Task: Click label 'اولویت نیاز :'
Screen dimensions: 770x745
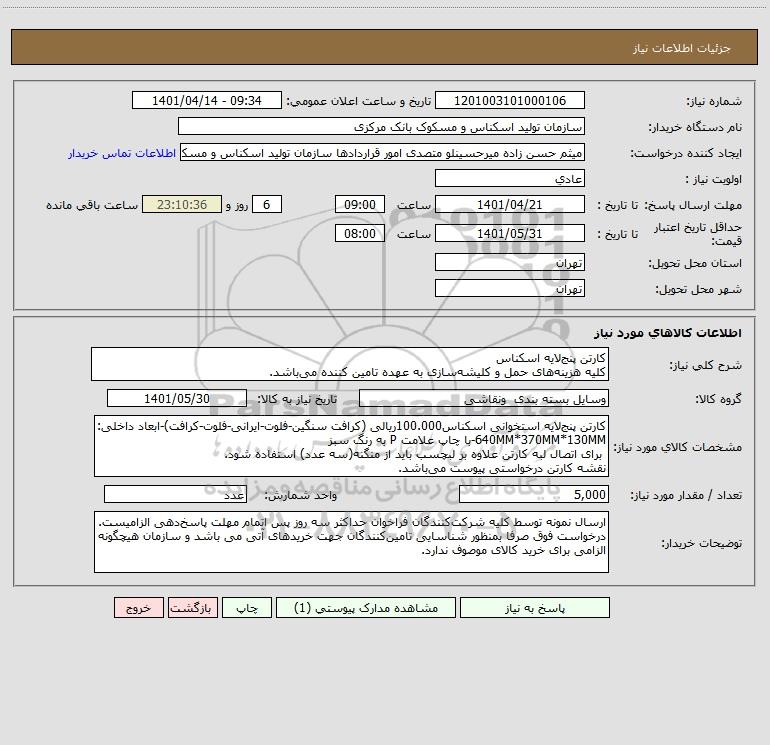Action: click(714, 180)
